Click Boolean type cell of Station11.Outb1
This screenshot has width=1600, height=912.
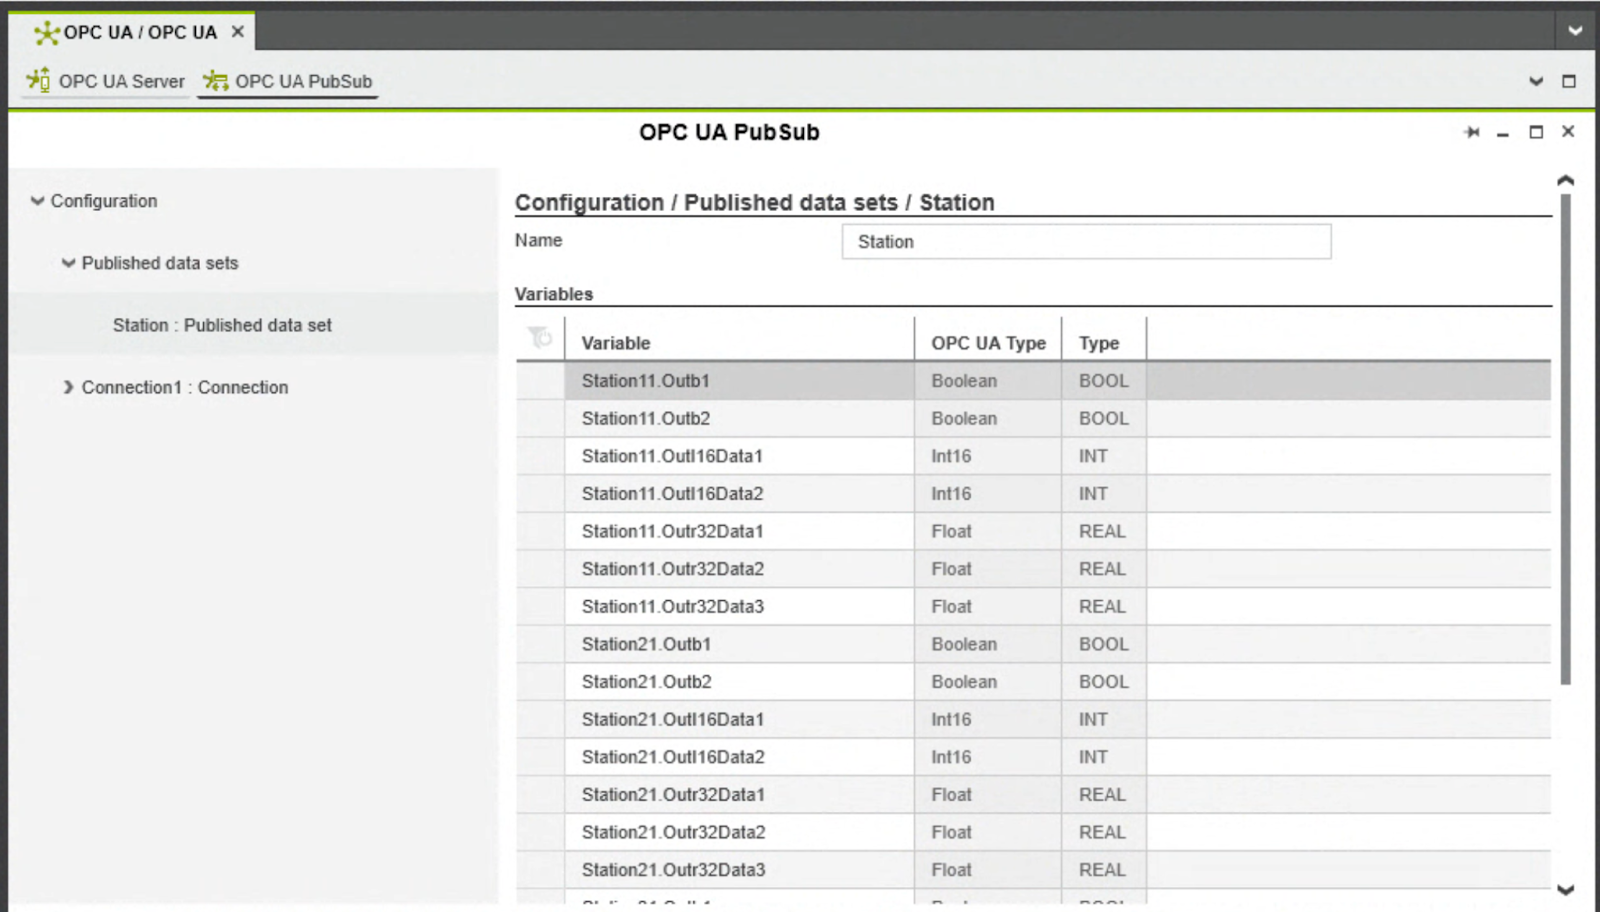tap(988, 381)
